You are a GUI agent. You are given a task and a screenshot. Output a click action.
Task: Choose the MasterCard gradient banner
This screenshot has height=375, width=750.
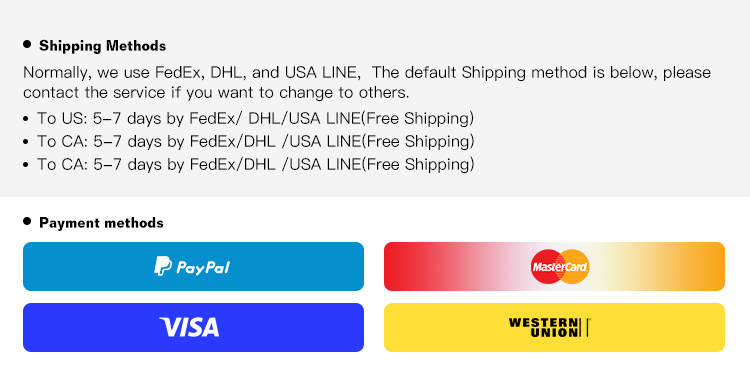pyautogui.click(x=554, y=266)
